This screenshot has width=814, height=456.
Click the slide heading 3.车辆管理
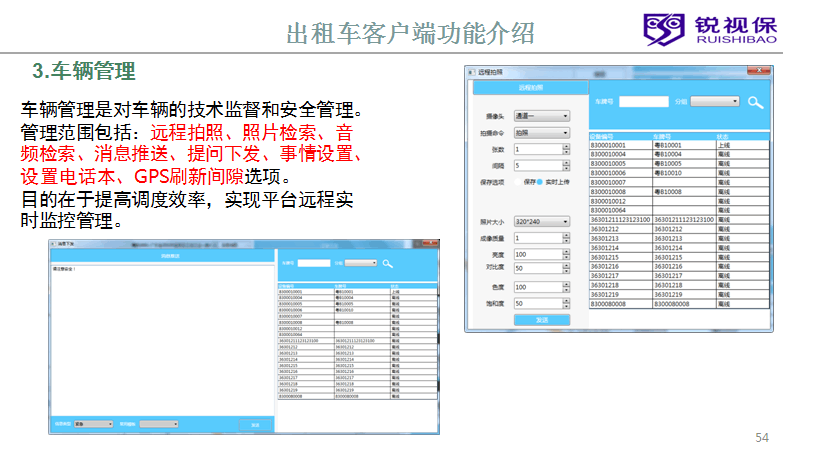tap(84, 71)
